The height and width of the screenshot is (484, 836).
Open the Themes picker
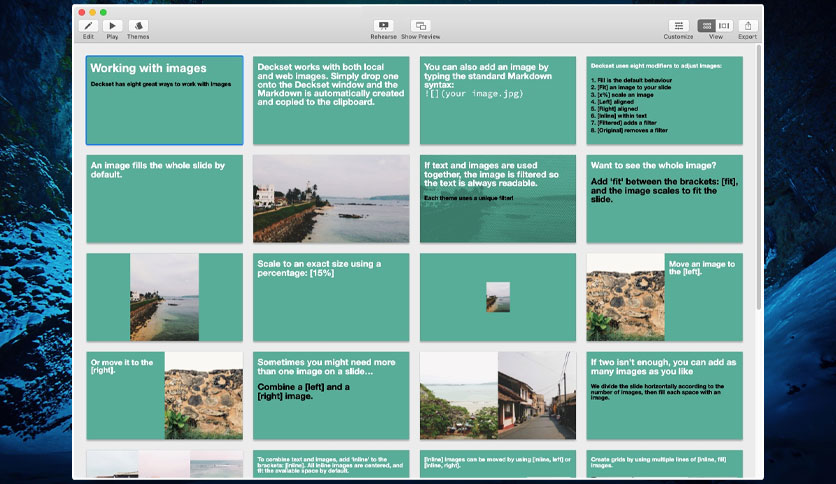pyautogui.click(x=138, y=26)
